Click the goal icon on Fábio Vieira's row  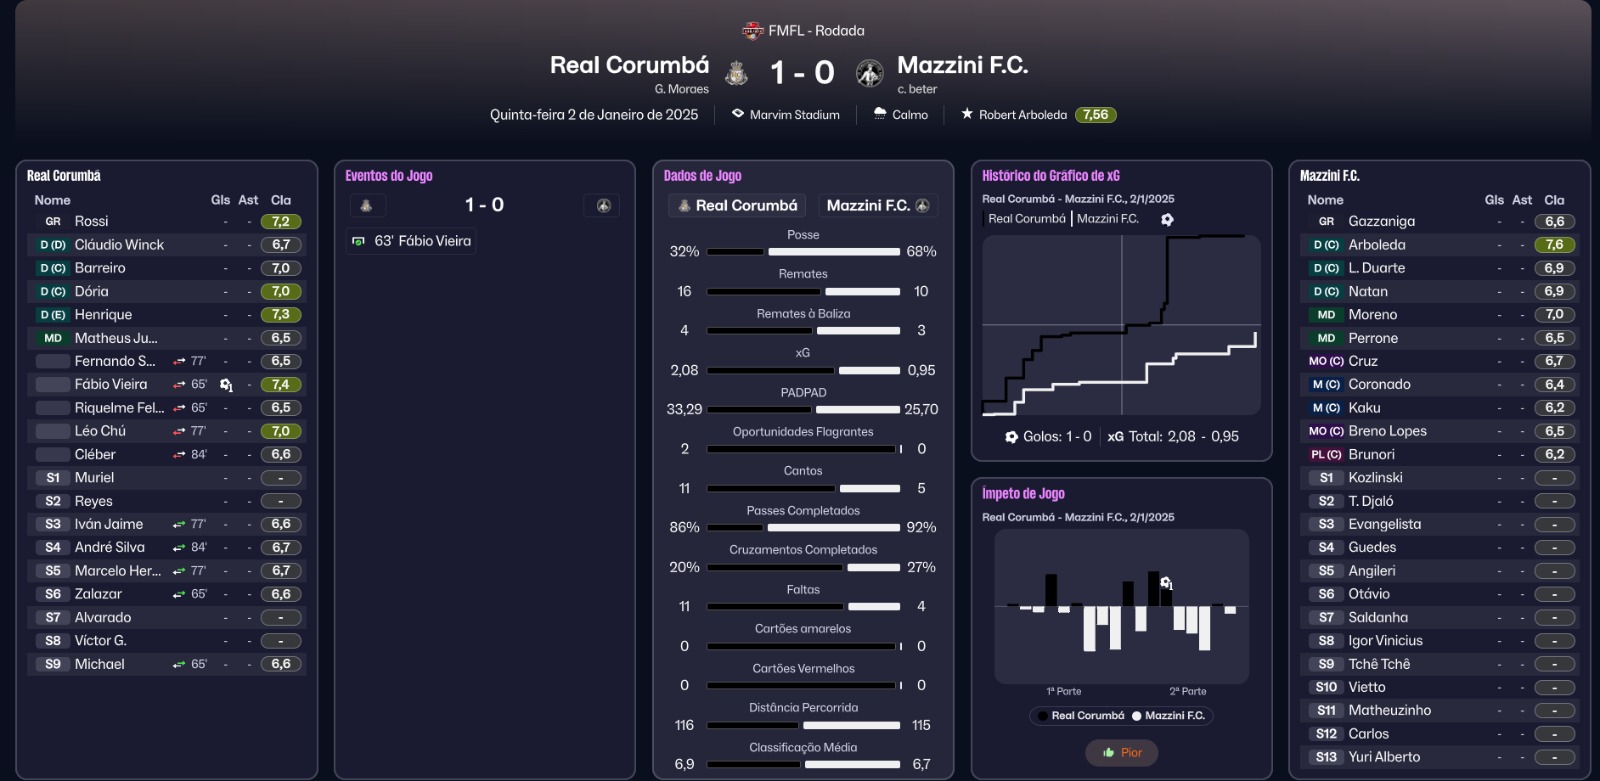(x=226, y=385)
